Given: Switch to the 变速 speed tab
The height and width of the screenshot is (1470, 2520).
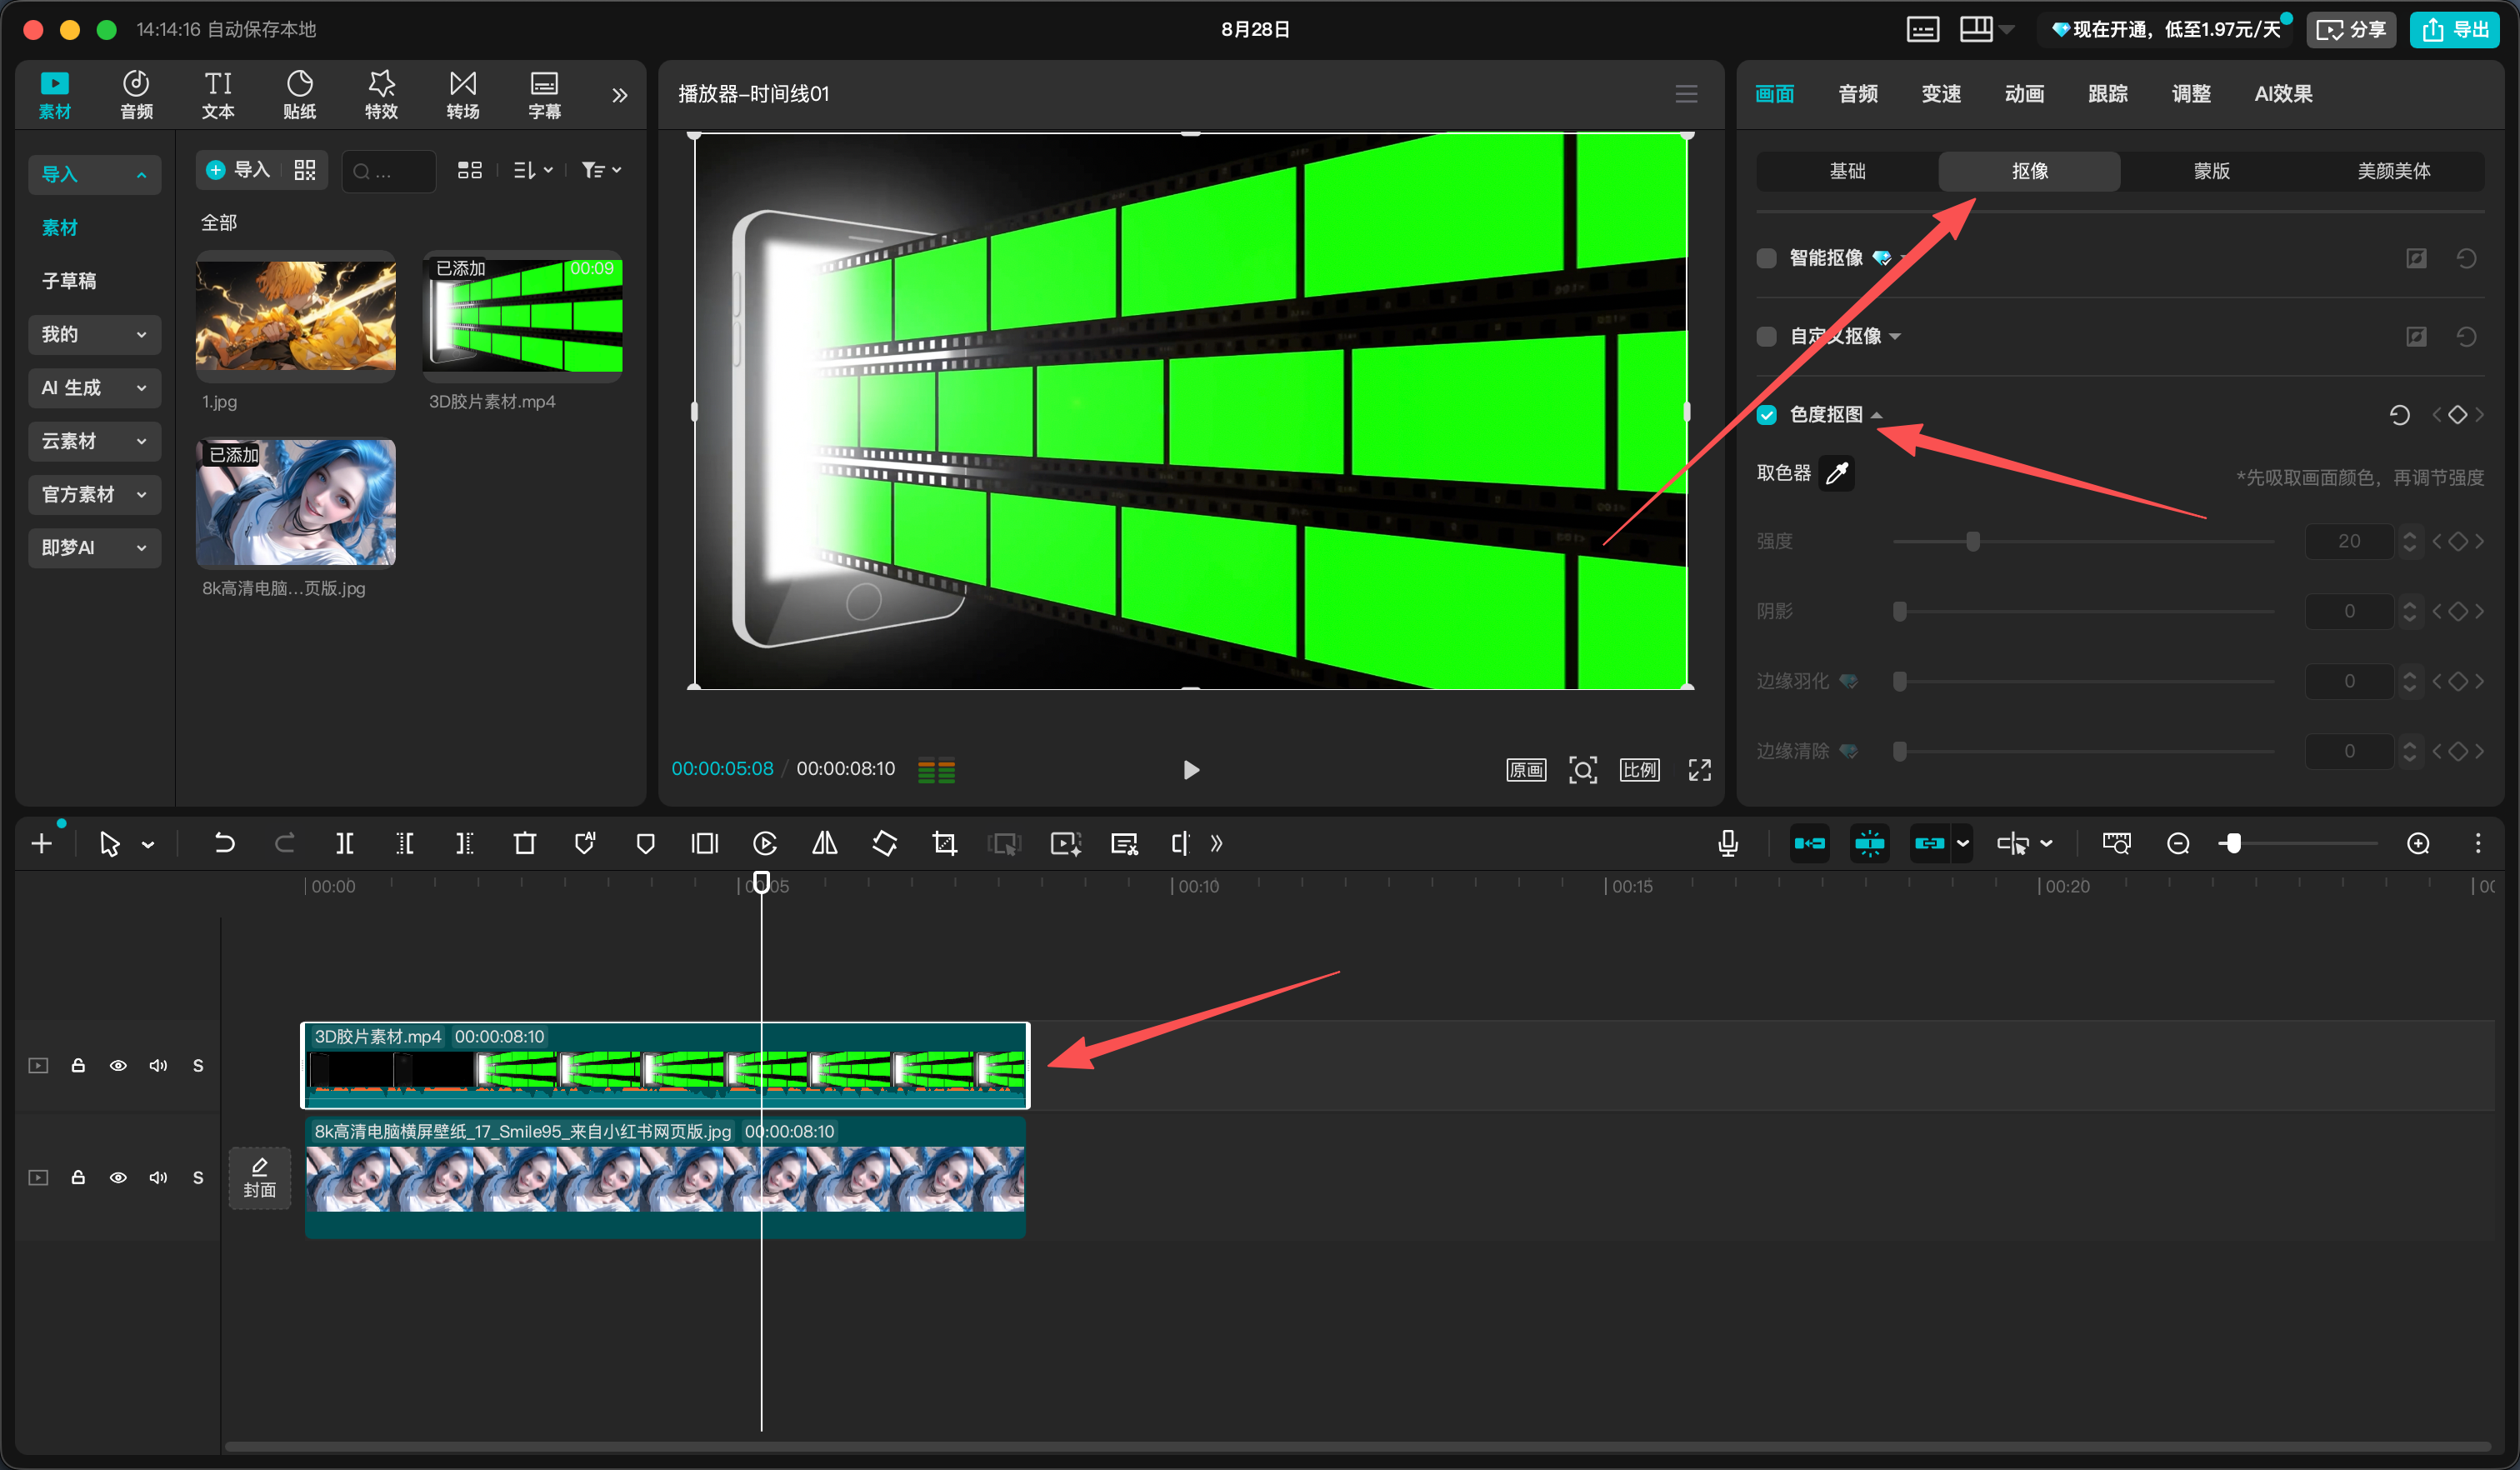Looking at the screenshot, I should (x=1941, y=94).
